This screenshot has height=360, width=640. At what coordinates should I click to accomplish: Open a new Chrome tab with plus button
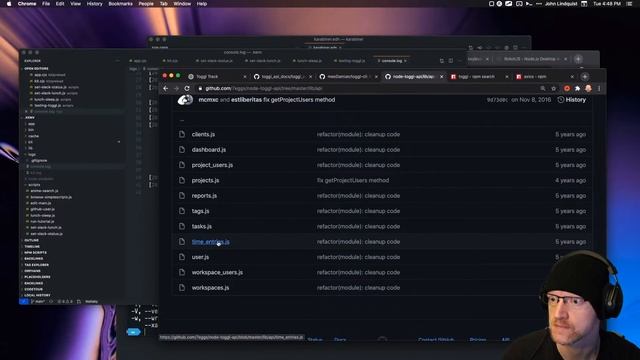[x=584, y=77]
